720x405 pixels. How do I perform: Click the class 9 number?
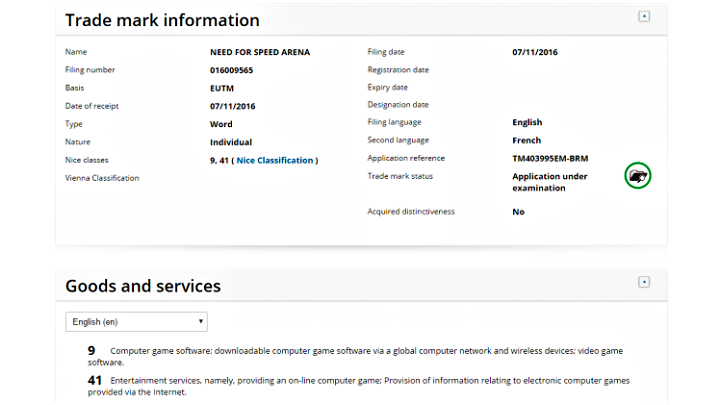(x=91, y=351)
